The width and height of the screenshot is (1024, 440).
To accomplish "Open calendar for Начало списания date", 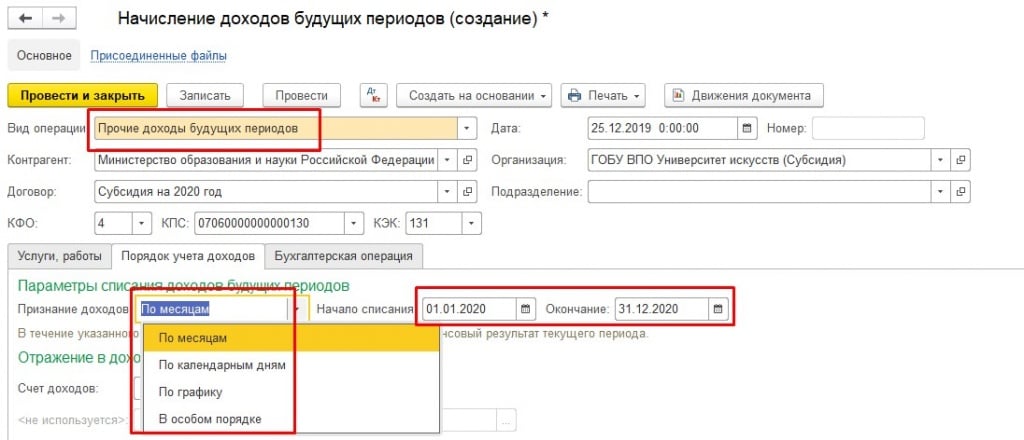I will pyautogui.click(x=524, y=309).
